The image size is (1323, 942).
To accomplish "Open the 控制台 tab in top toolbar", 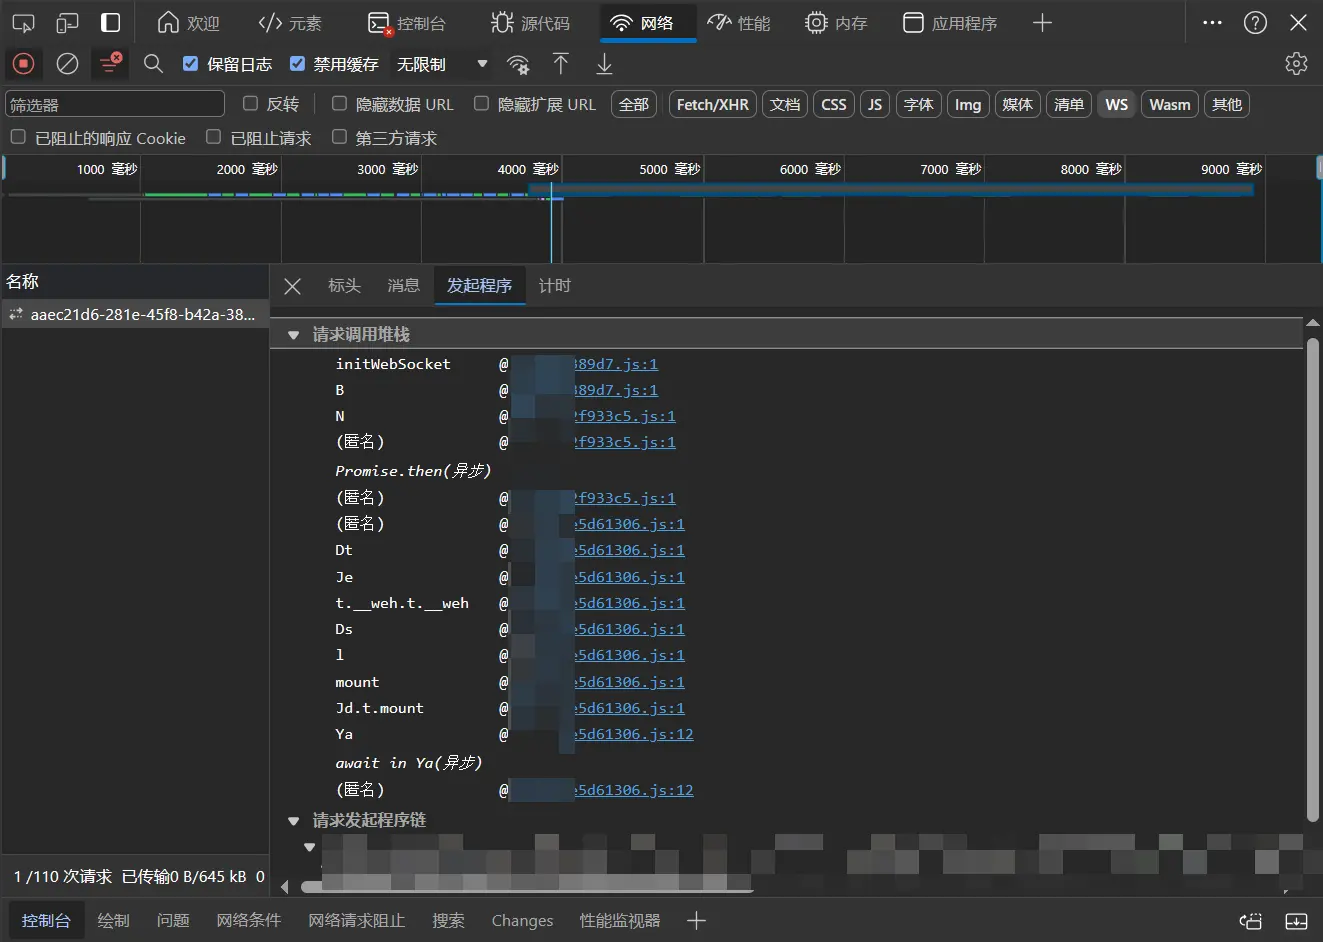I will [407, 23].
